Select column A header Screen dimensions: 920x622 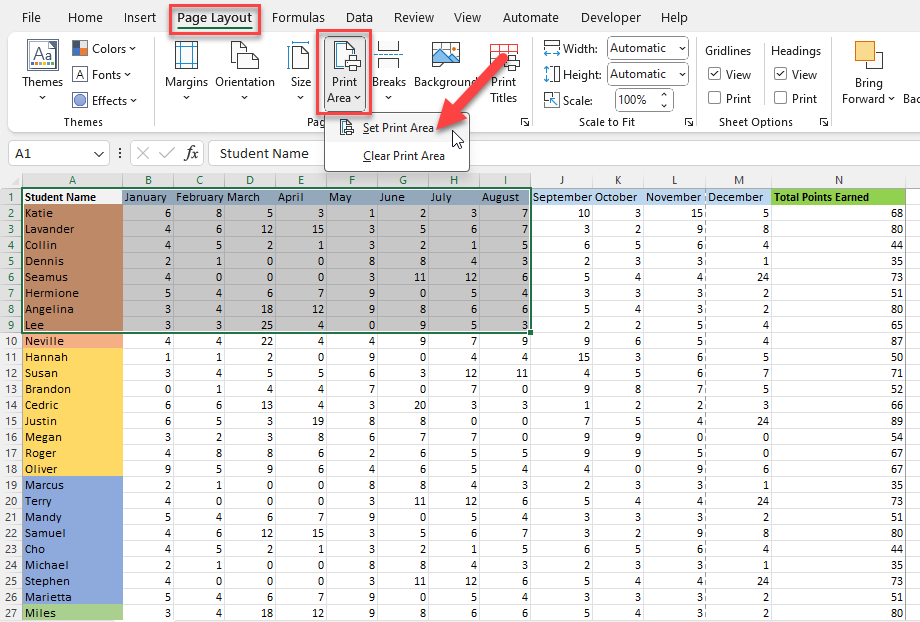pos(72,180)
